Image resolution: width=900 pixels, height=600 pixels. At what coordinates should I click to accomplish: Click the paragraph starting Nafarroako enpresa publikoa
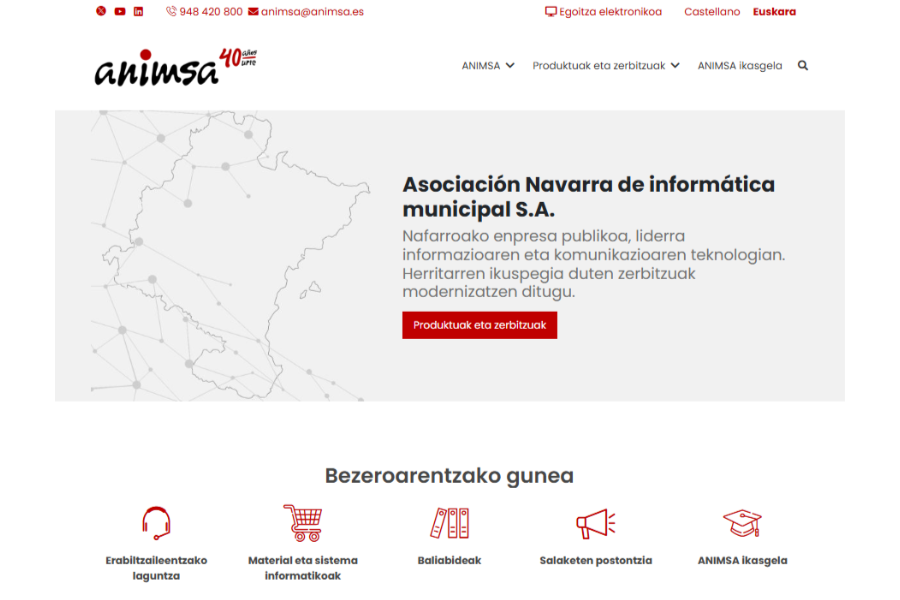click(593, 264)
